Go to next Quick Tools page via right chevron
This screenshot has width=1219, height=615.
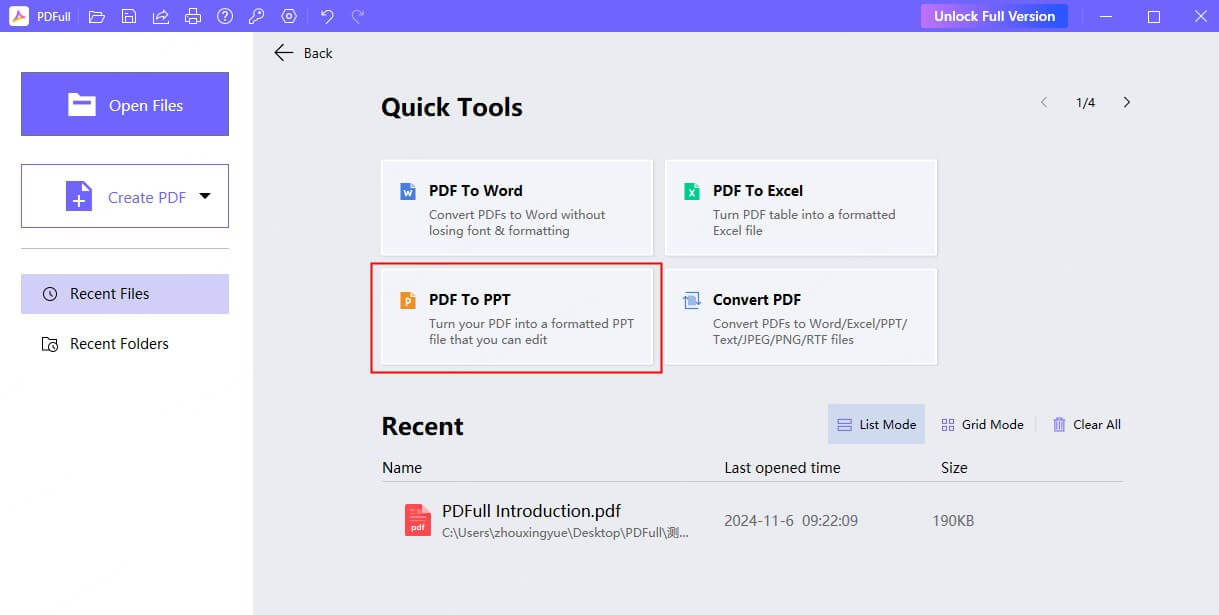1127,102
